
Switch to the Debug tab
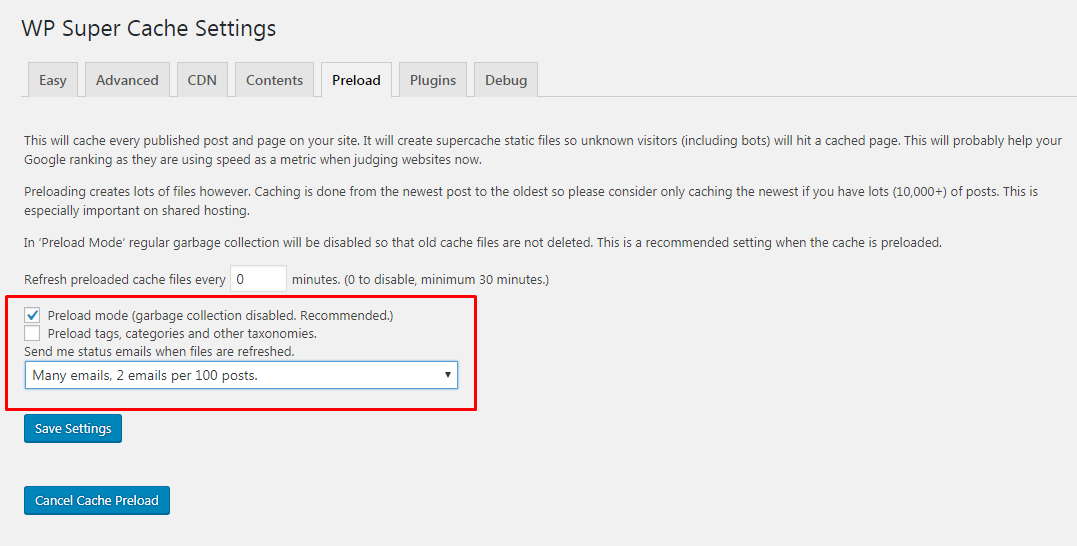(506, 80)
